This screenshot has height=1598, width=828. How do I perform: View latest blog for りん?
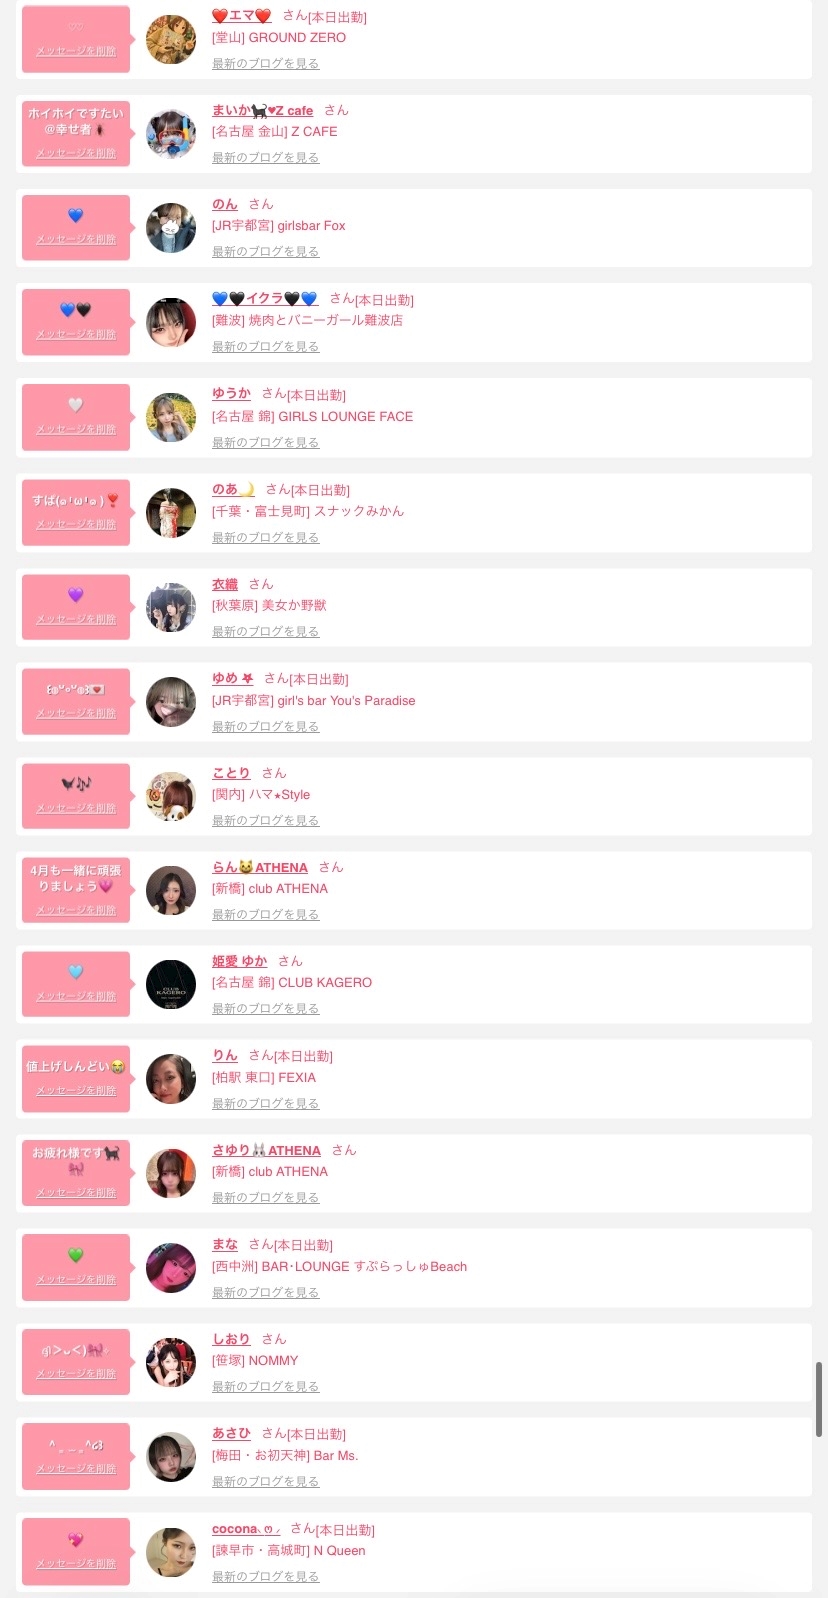[x=265, y=1104]
